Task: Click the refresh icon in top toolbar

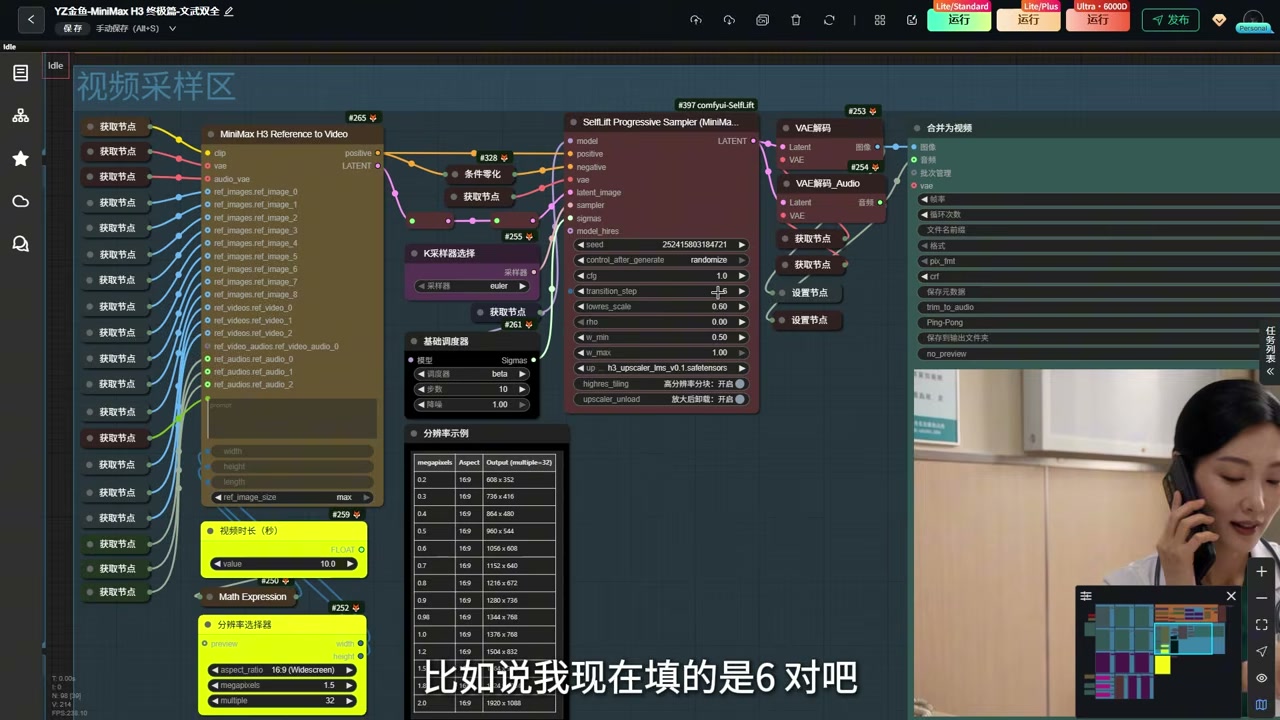Action: point(829,20)
